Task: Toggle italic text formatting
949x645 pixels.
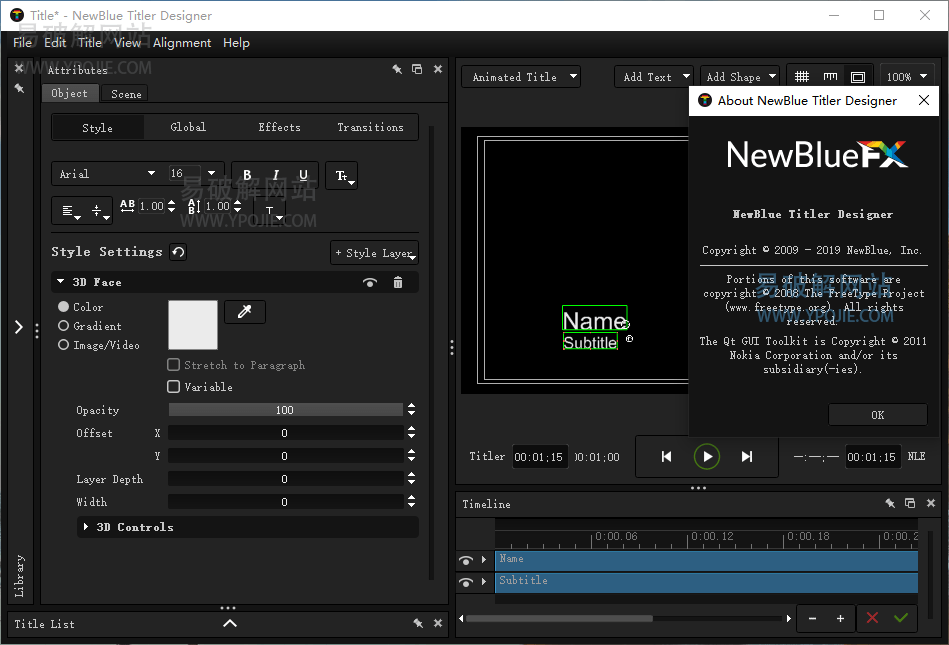Action: (x=275, y=175)
